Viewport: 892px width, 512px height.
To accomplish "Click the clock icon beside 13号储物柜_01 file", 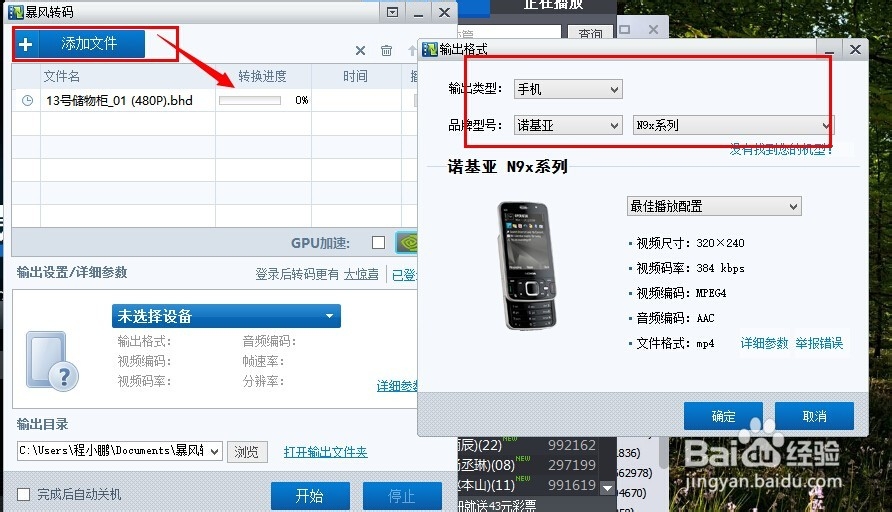I will [x=27, y=101].
